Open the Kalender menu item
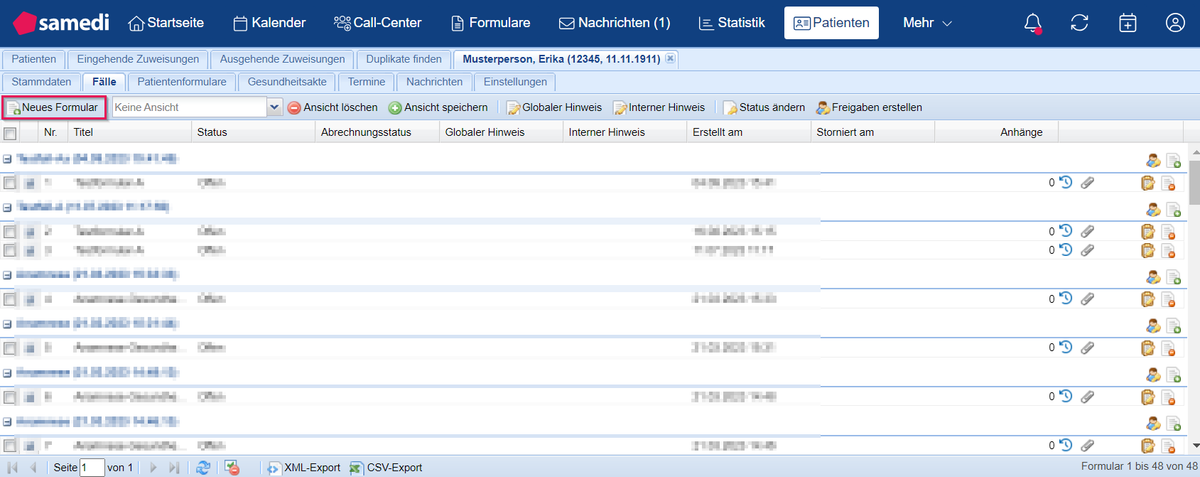 tap(269, 22)
